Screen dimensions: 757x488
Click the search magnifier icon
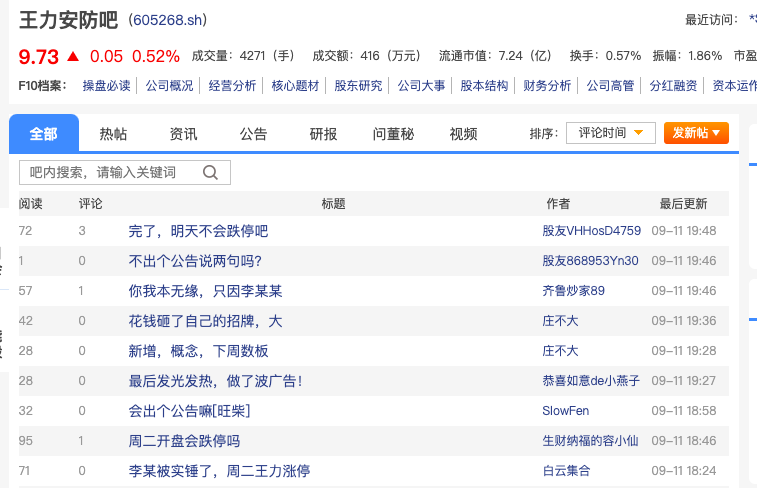point(210,172)
